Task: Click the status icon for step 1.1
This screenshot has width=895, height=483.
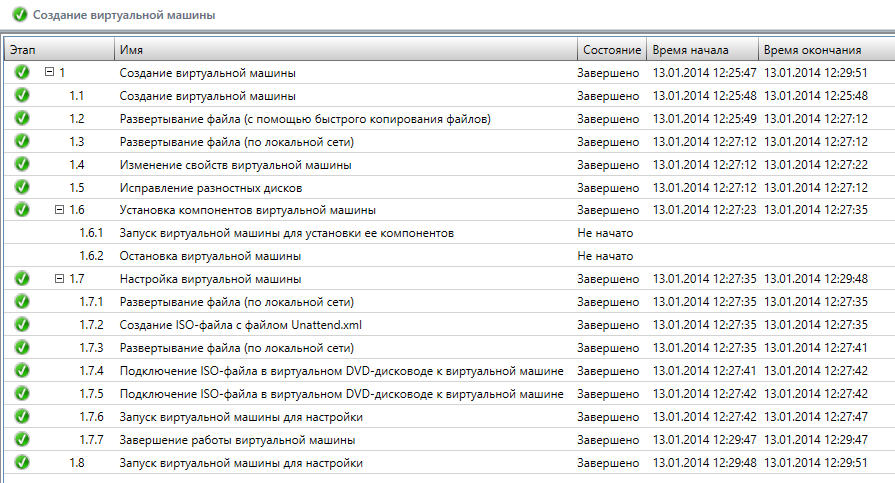Action: tap(22, 96)
